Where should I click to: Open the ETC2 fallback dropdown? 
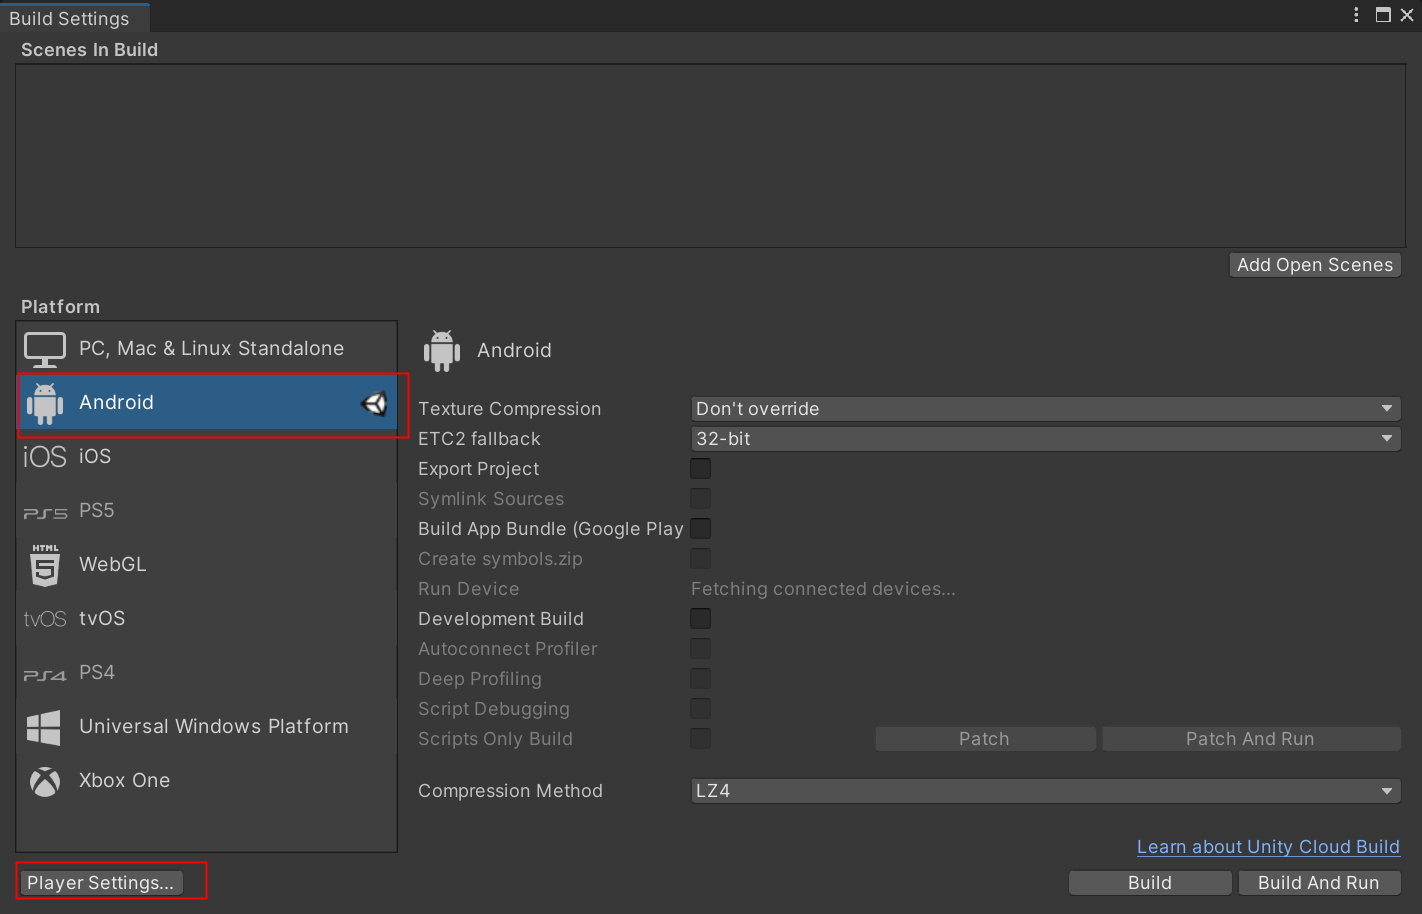1046,439
